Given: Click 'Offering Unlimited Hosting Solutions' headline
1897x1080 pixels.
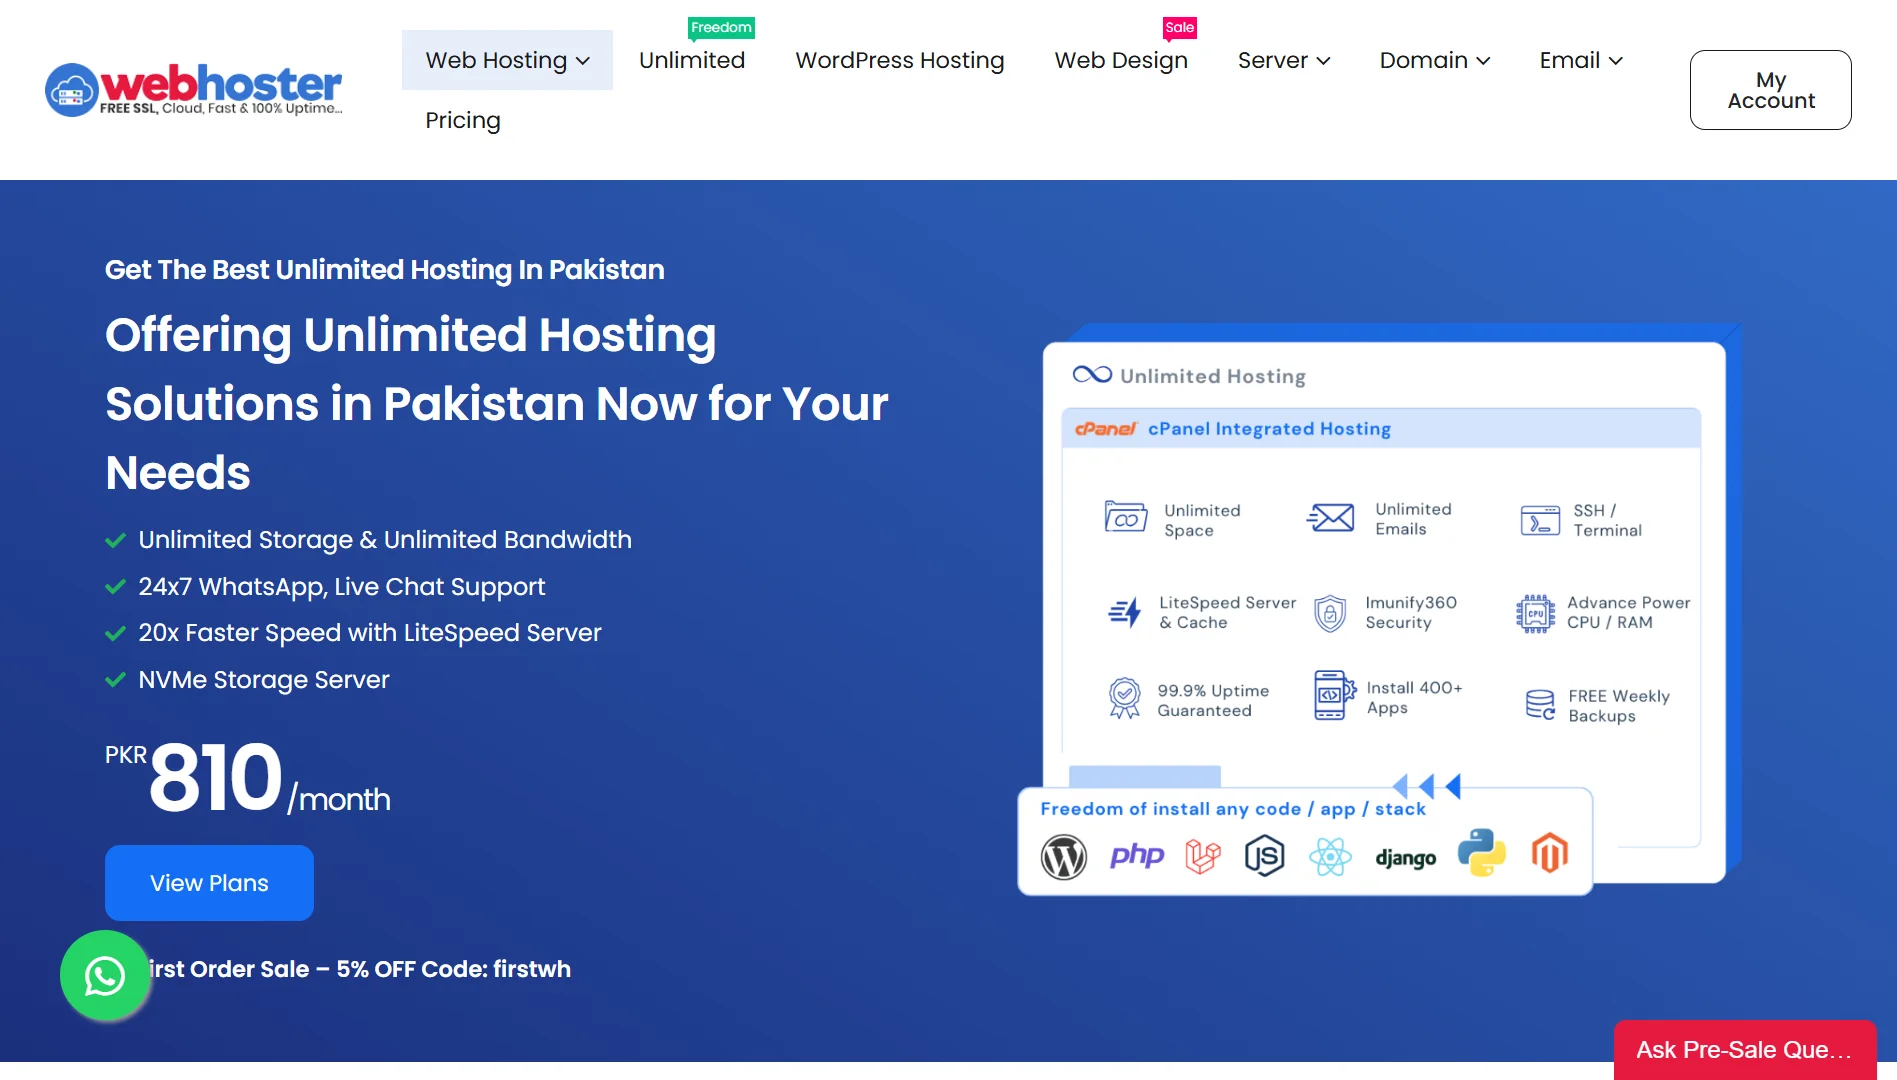Looking at the screenshot, I should [x=497, y=403].
